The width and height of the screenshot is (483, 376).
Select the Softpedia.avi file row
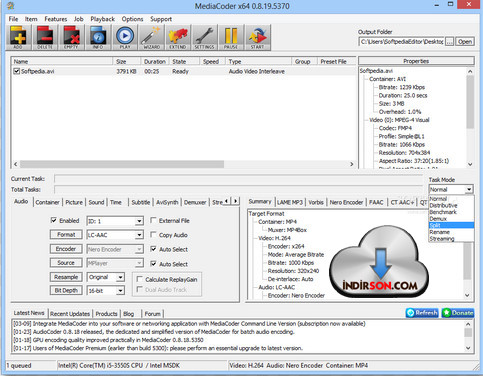click(184, 71)
